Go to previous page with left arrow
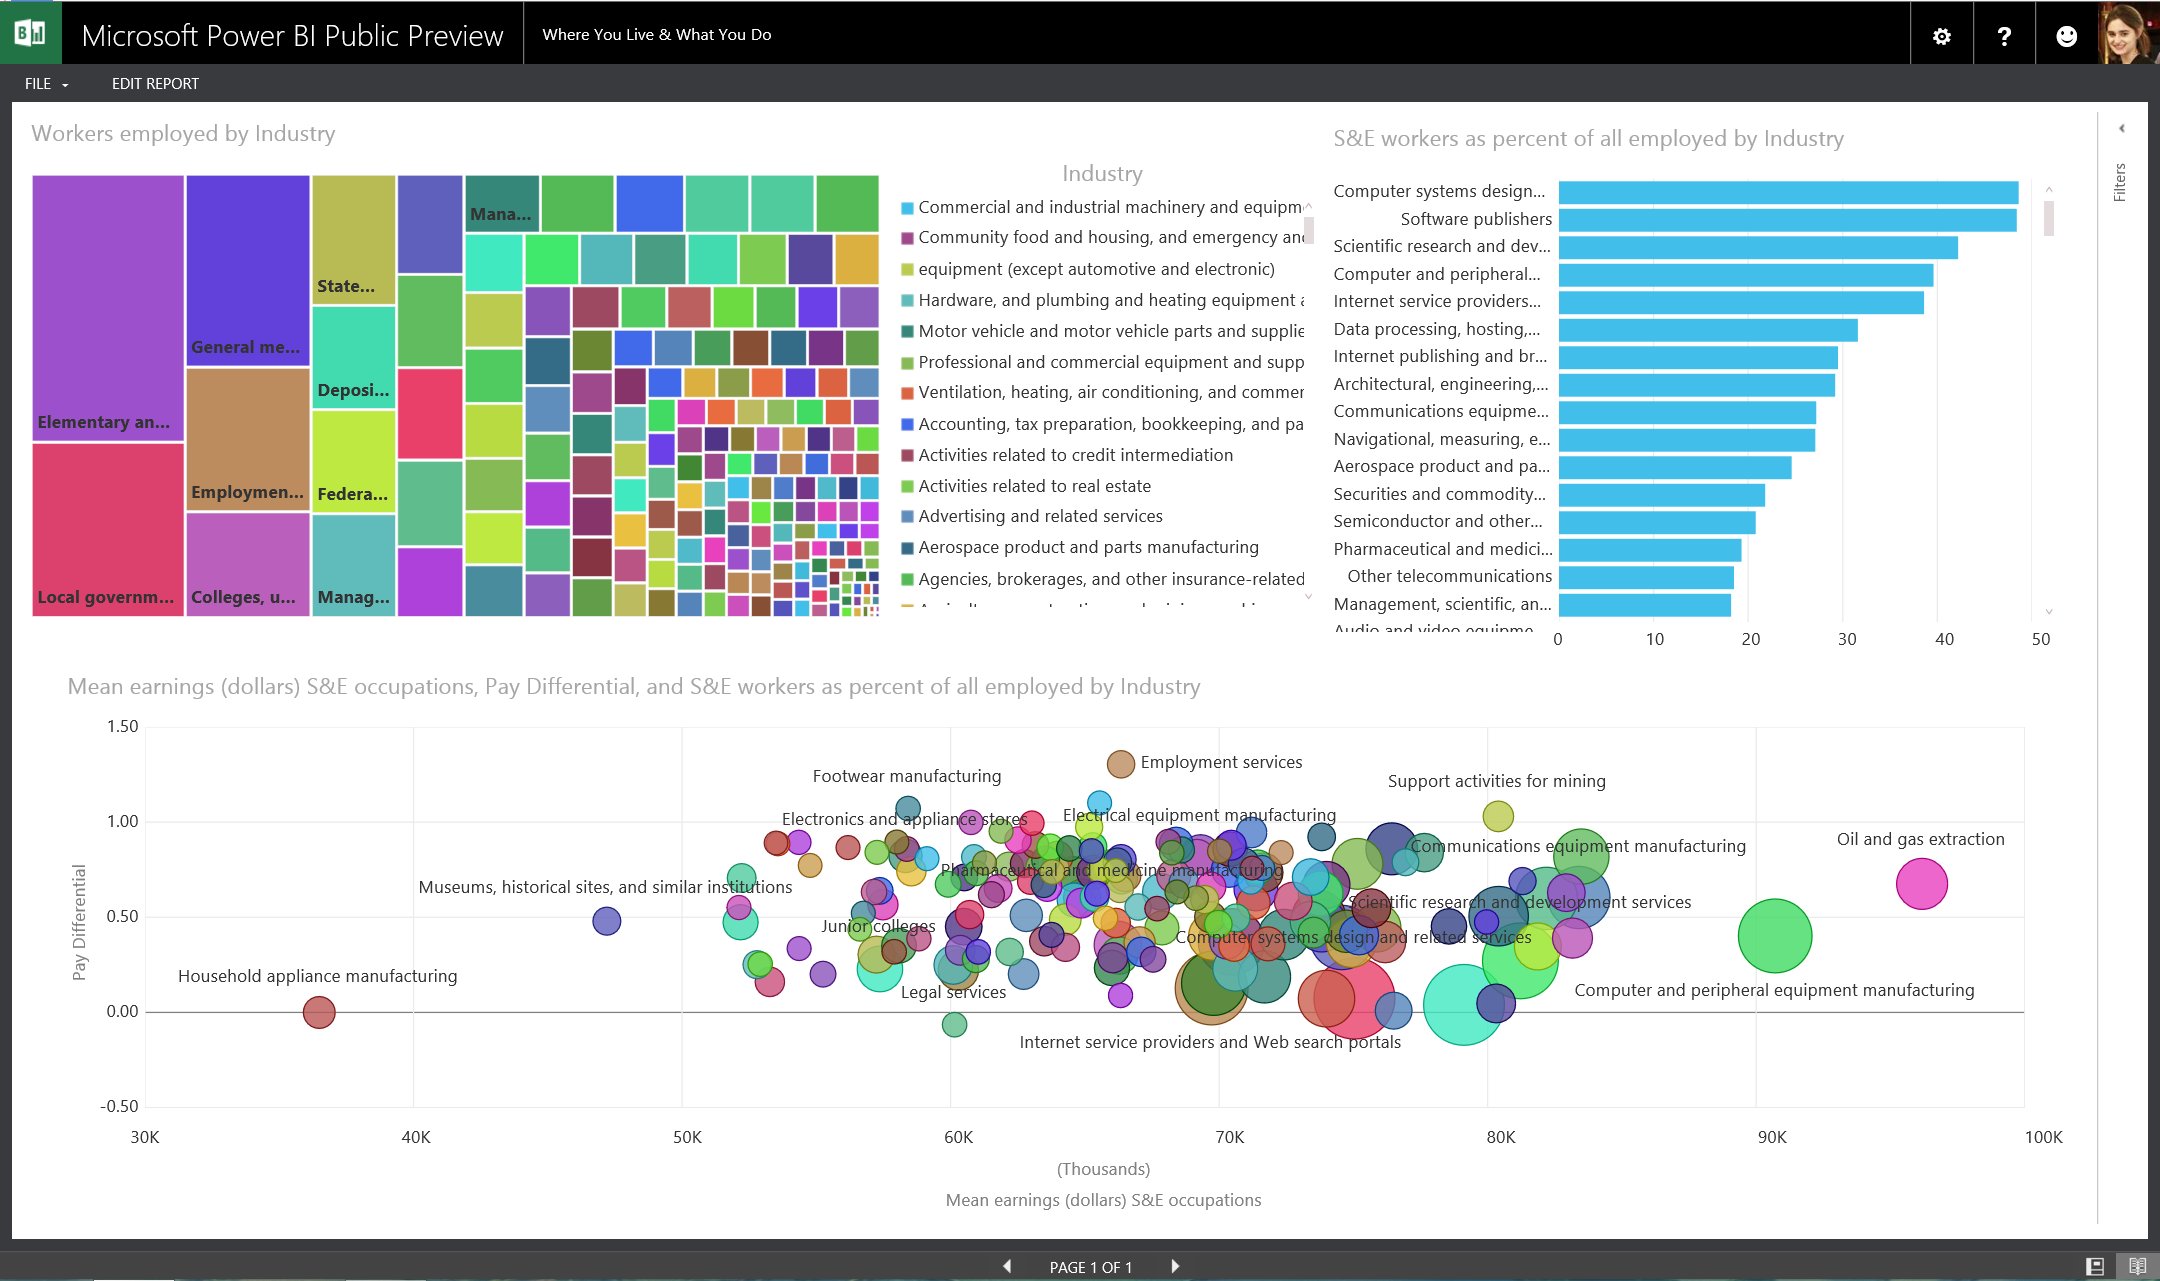Image resolution: width=2160 pixels, height=1281 pixels. [1006, 1266]
